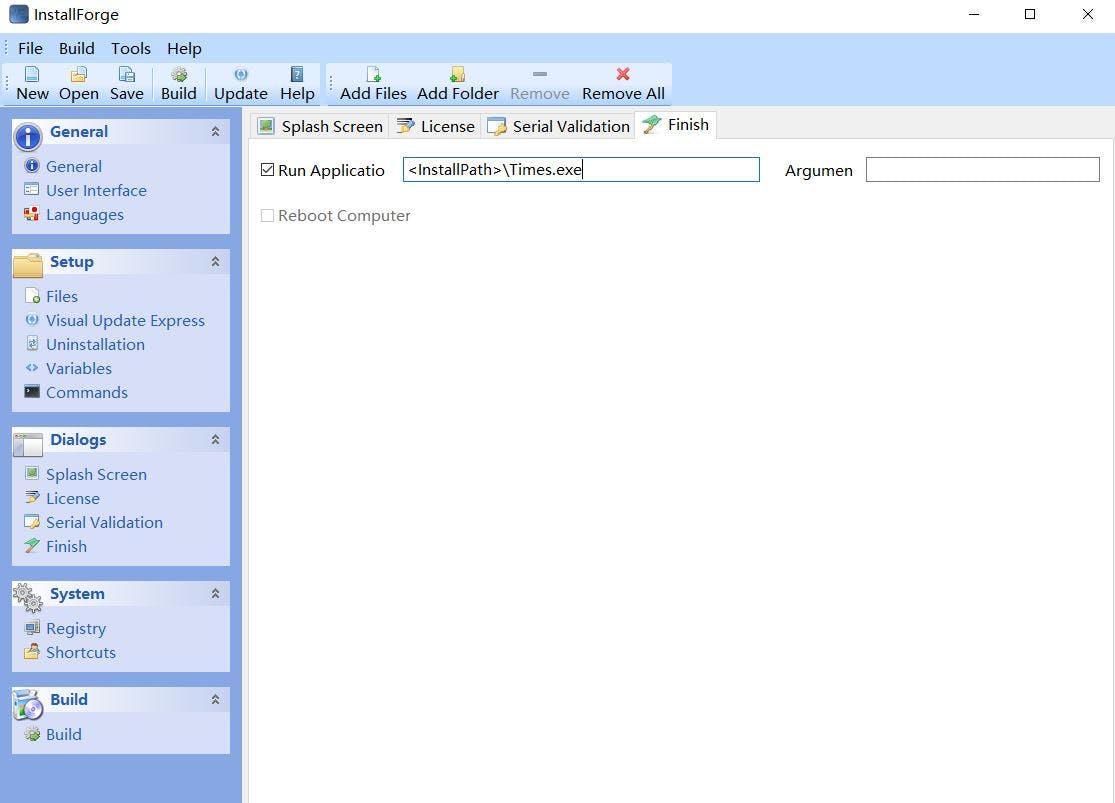Toggle the Reboot Computer checkbox
Screen dimensions: 1115x803
click(267, 216)
